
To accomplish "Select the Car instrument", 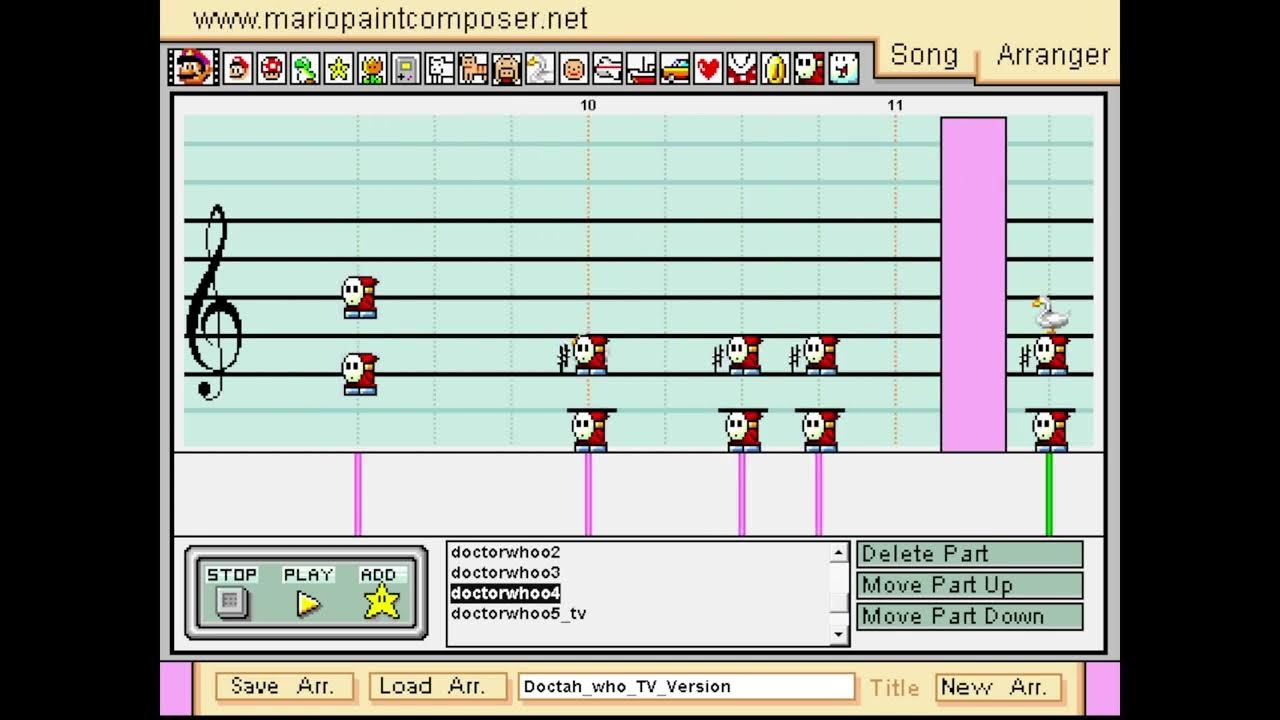I will click(x=675, y=69).
